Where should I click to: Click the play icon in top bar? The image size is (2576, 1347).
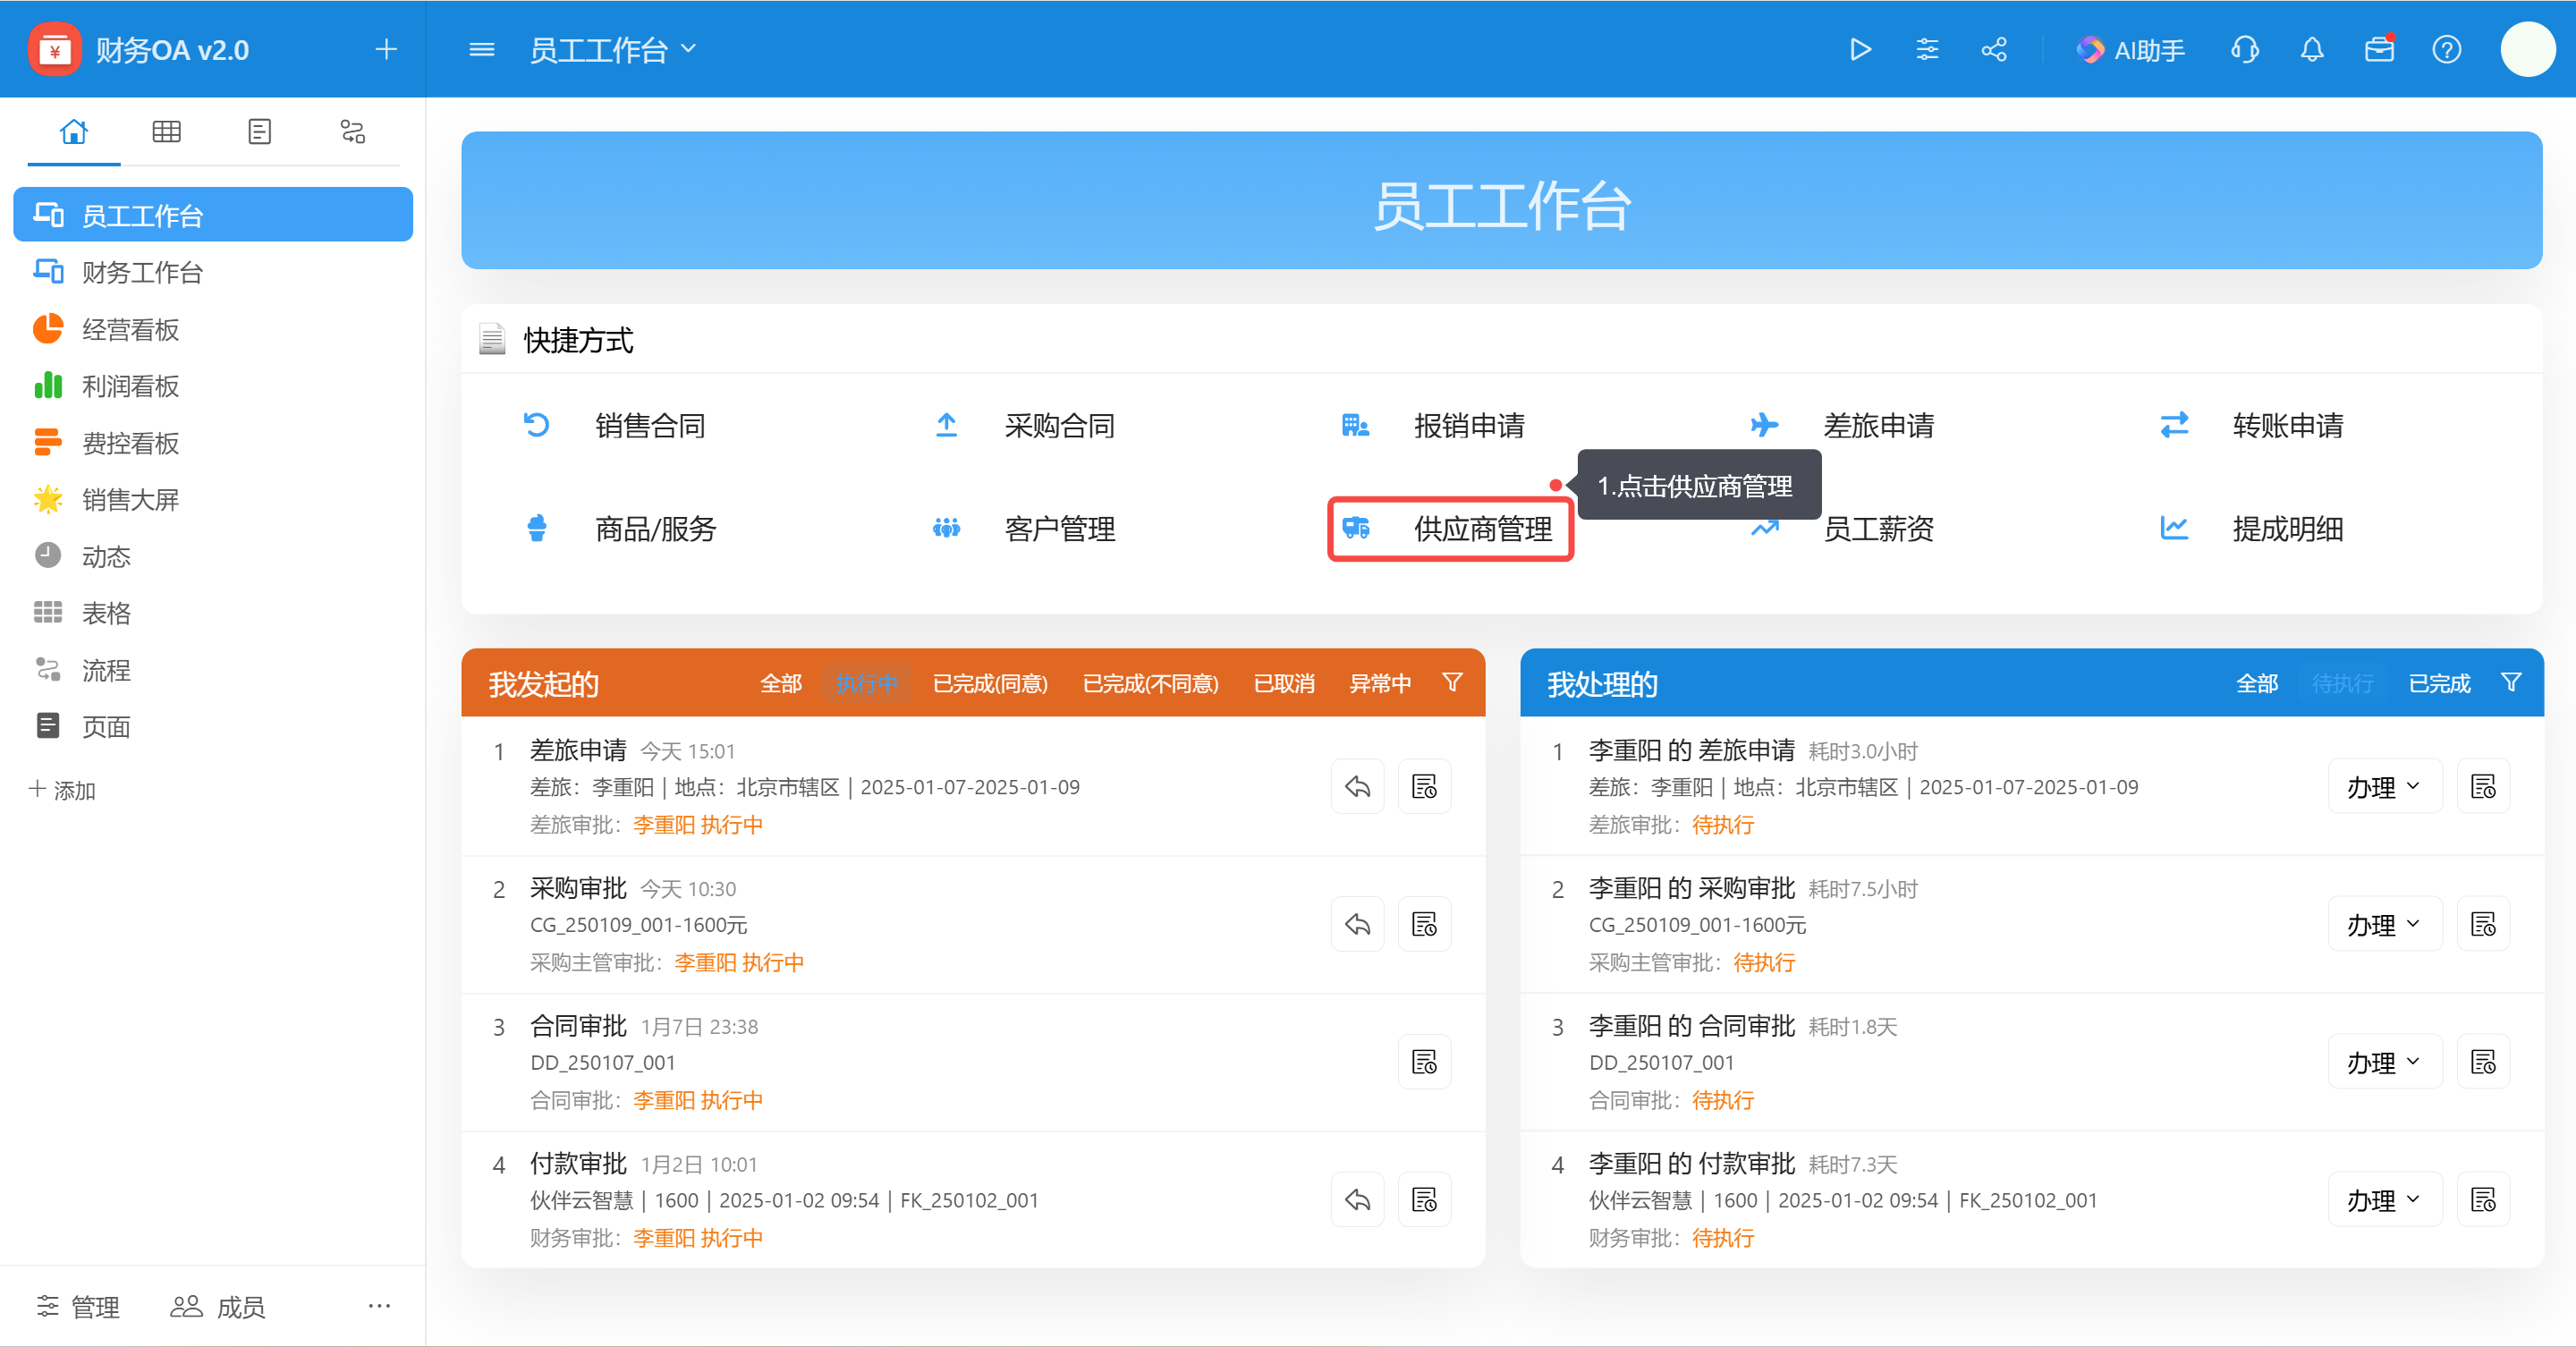click(x=1860, y=49)
